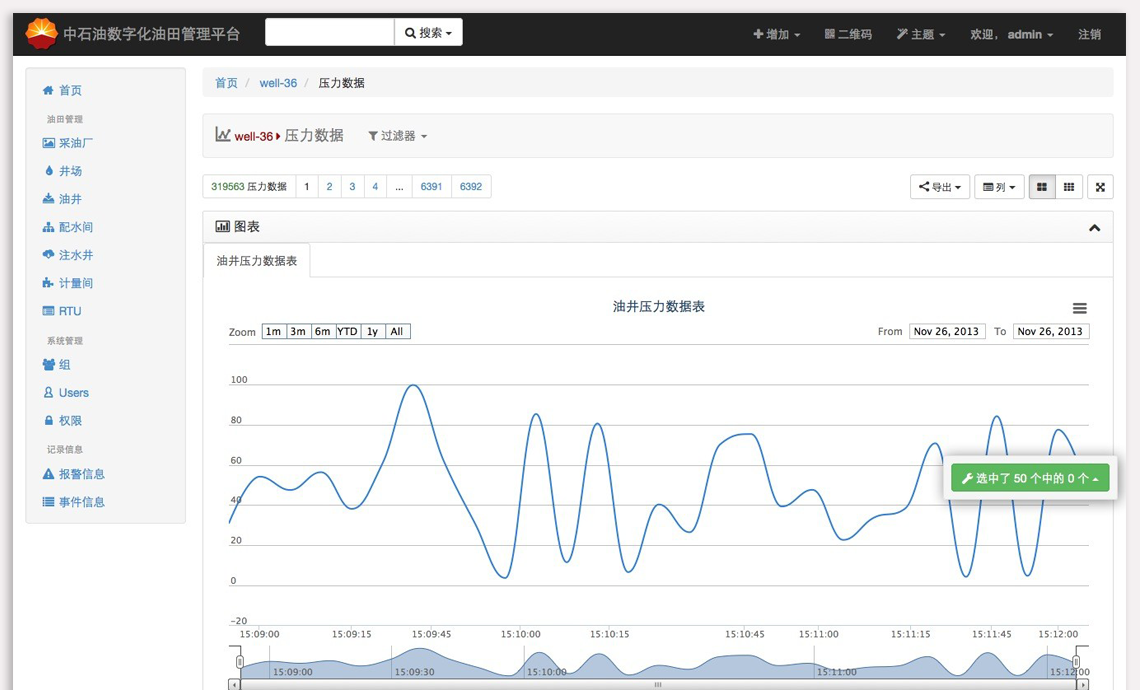Click the 采油厂 picture icon in sidebar

point(48,143)
